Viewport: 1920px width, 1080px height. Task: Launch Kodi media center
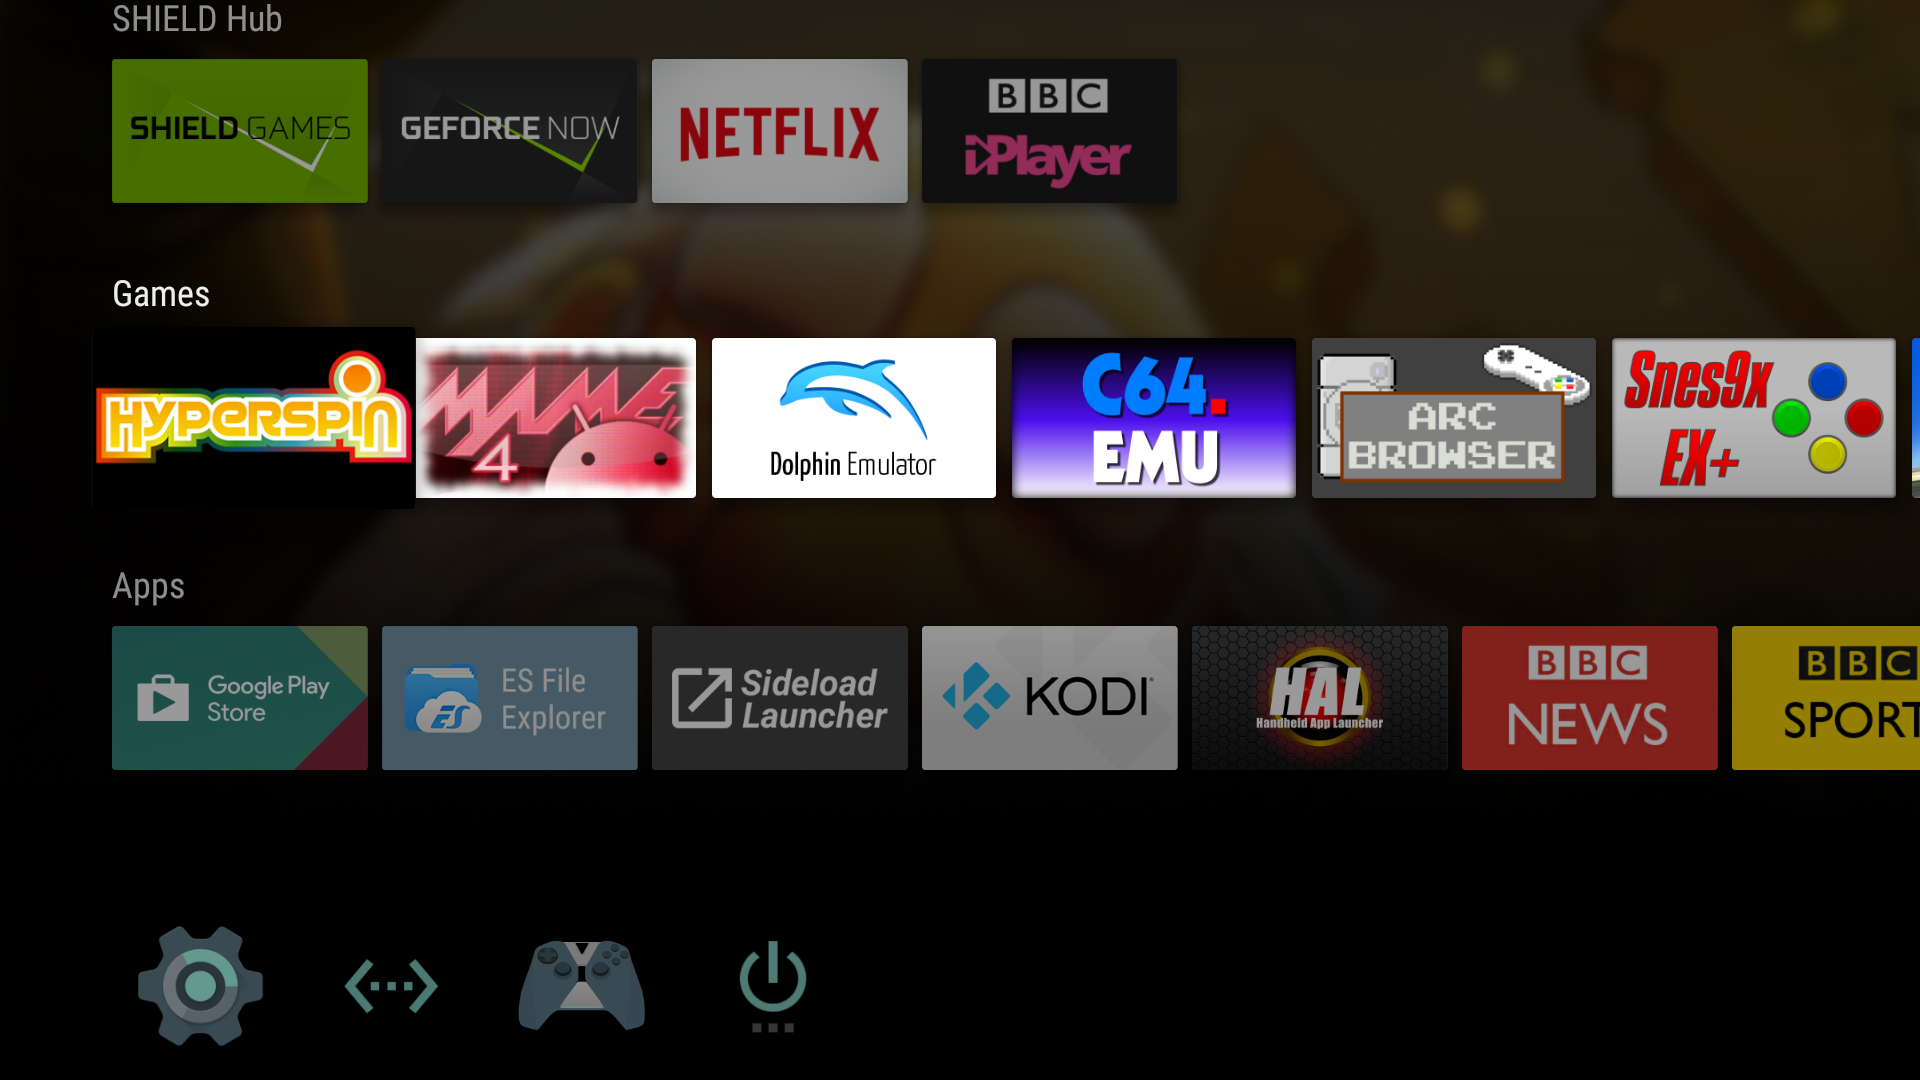(x=1048, y=699)
